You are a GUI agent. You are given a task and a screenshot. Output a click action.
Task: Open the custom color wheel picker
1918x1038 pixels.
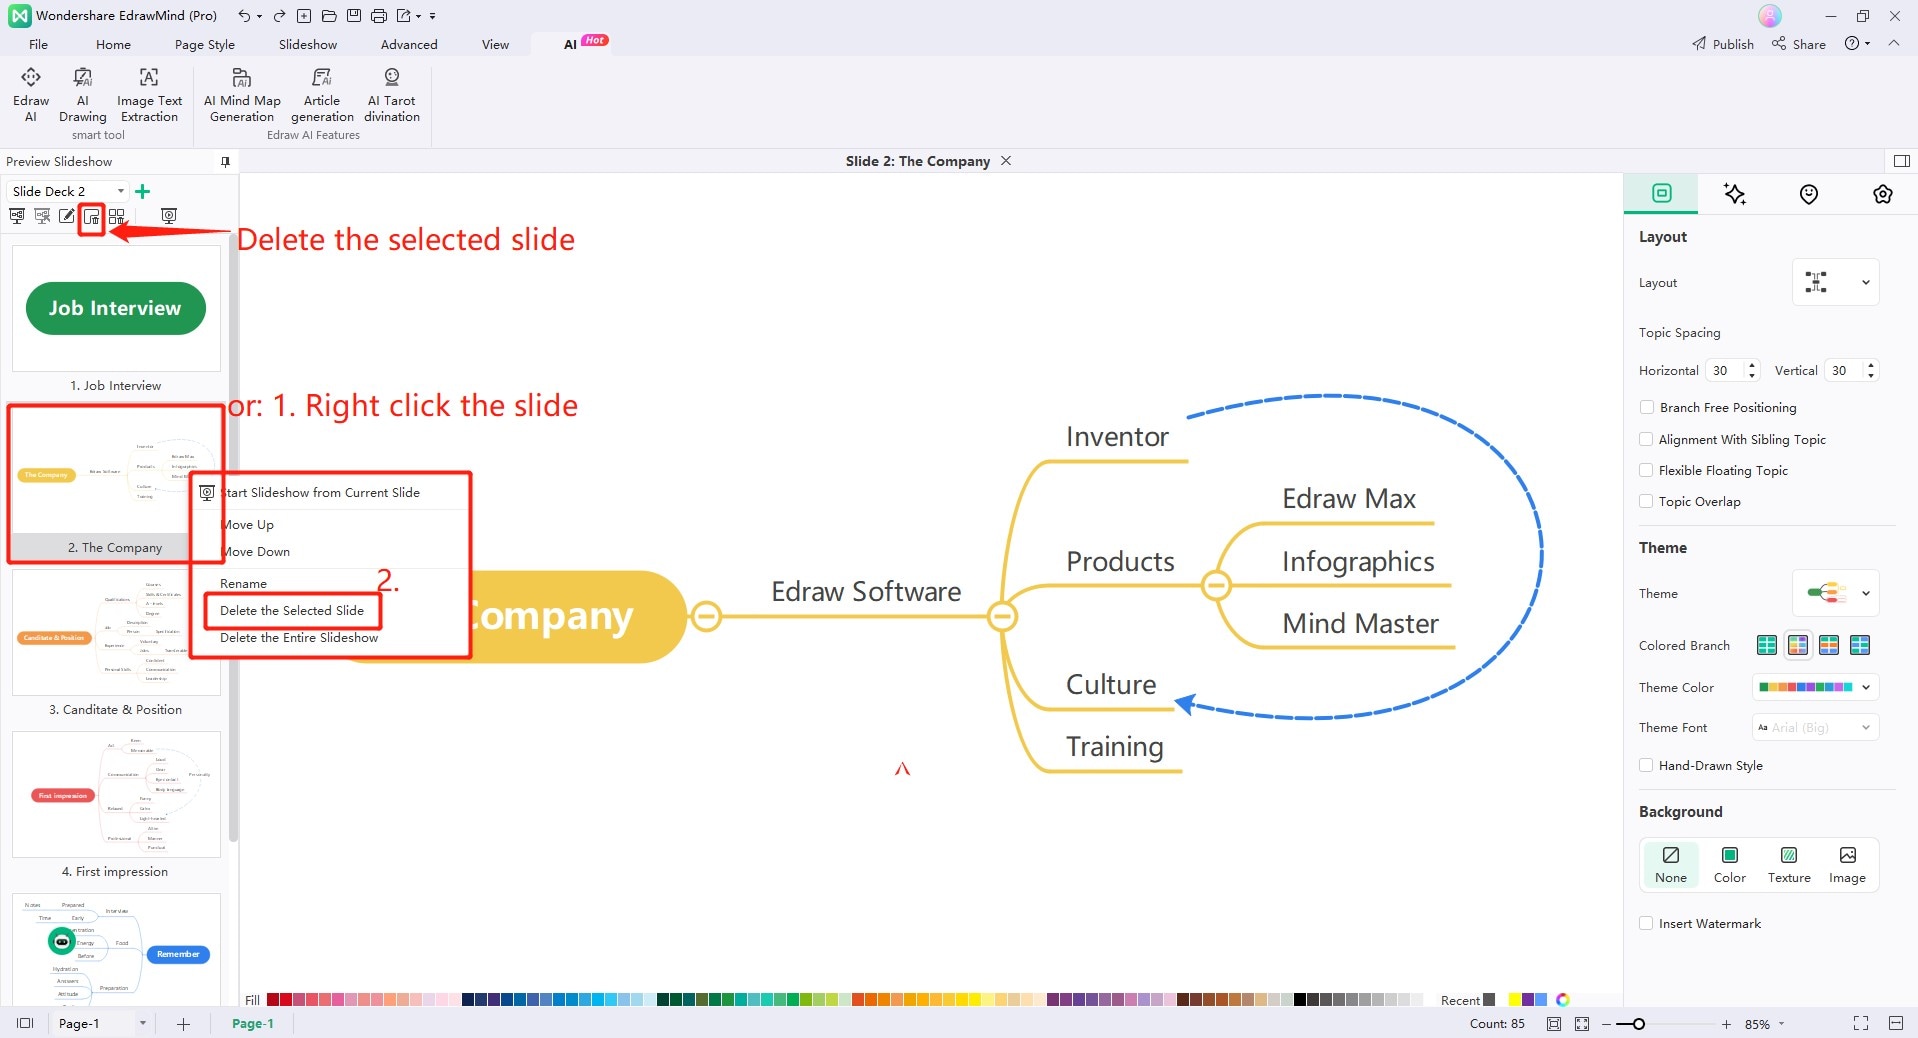1563,1000
